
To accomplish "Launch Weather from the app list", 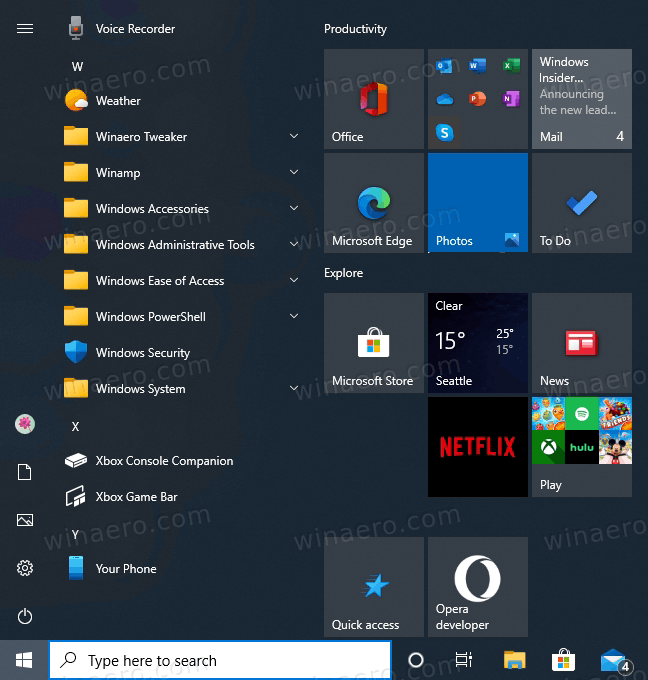I will pyautogui.click(x=182, y=101).
